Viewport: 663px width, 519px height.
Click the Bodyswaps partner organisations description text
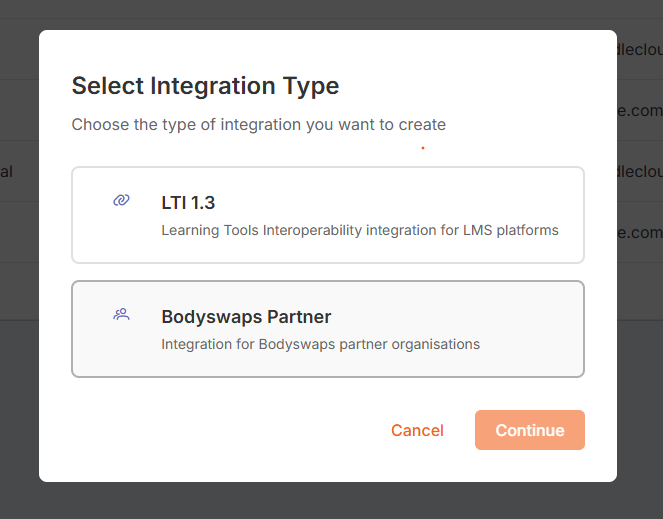click(x=320, y=344)
